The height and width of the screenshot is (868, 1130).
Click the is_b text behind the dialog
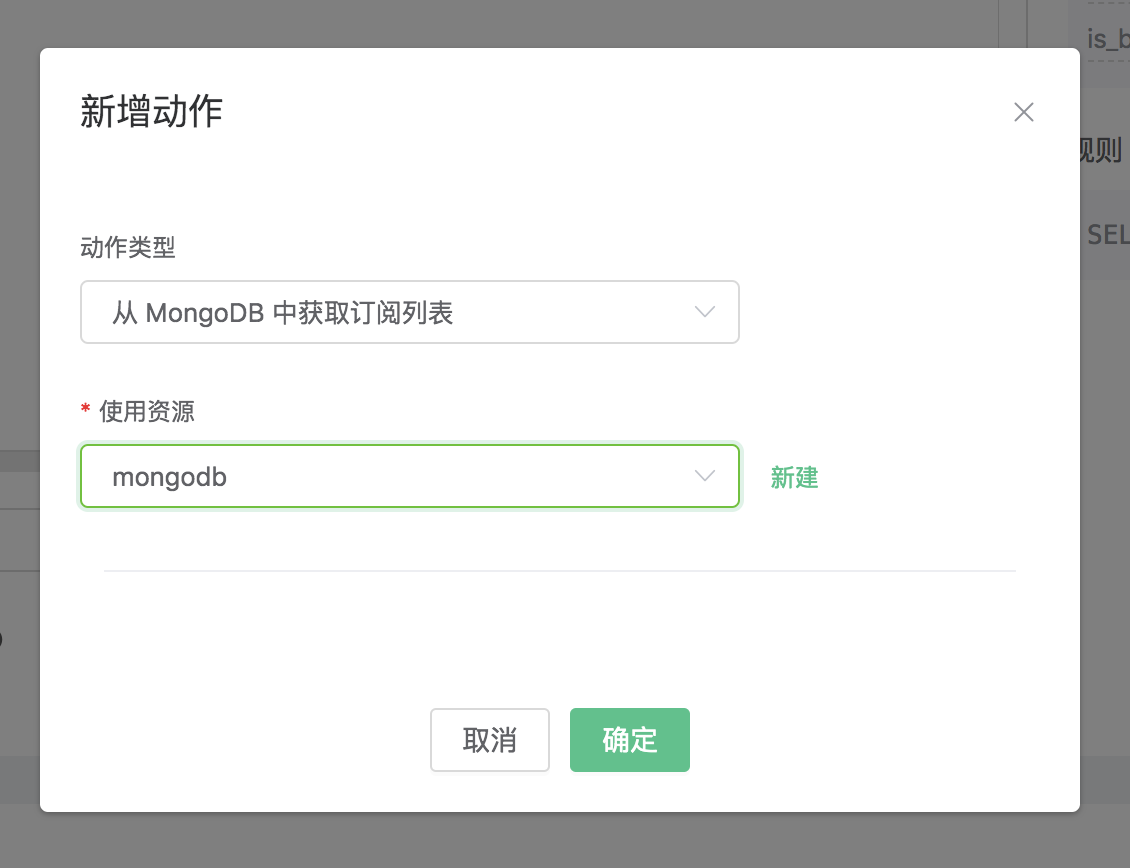click(x=1108, y=40)
